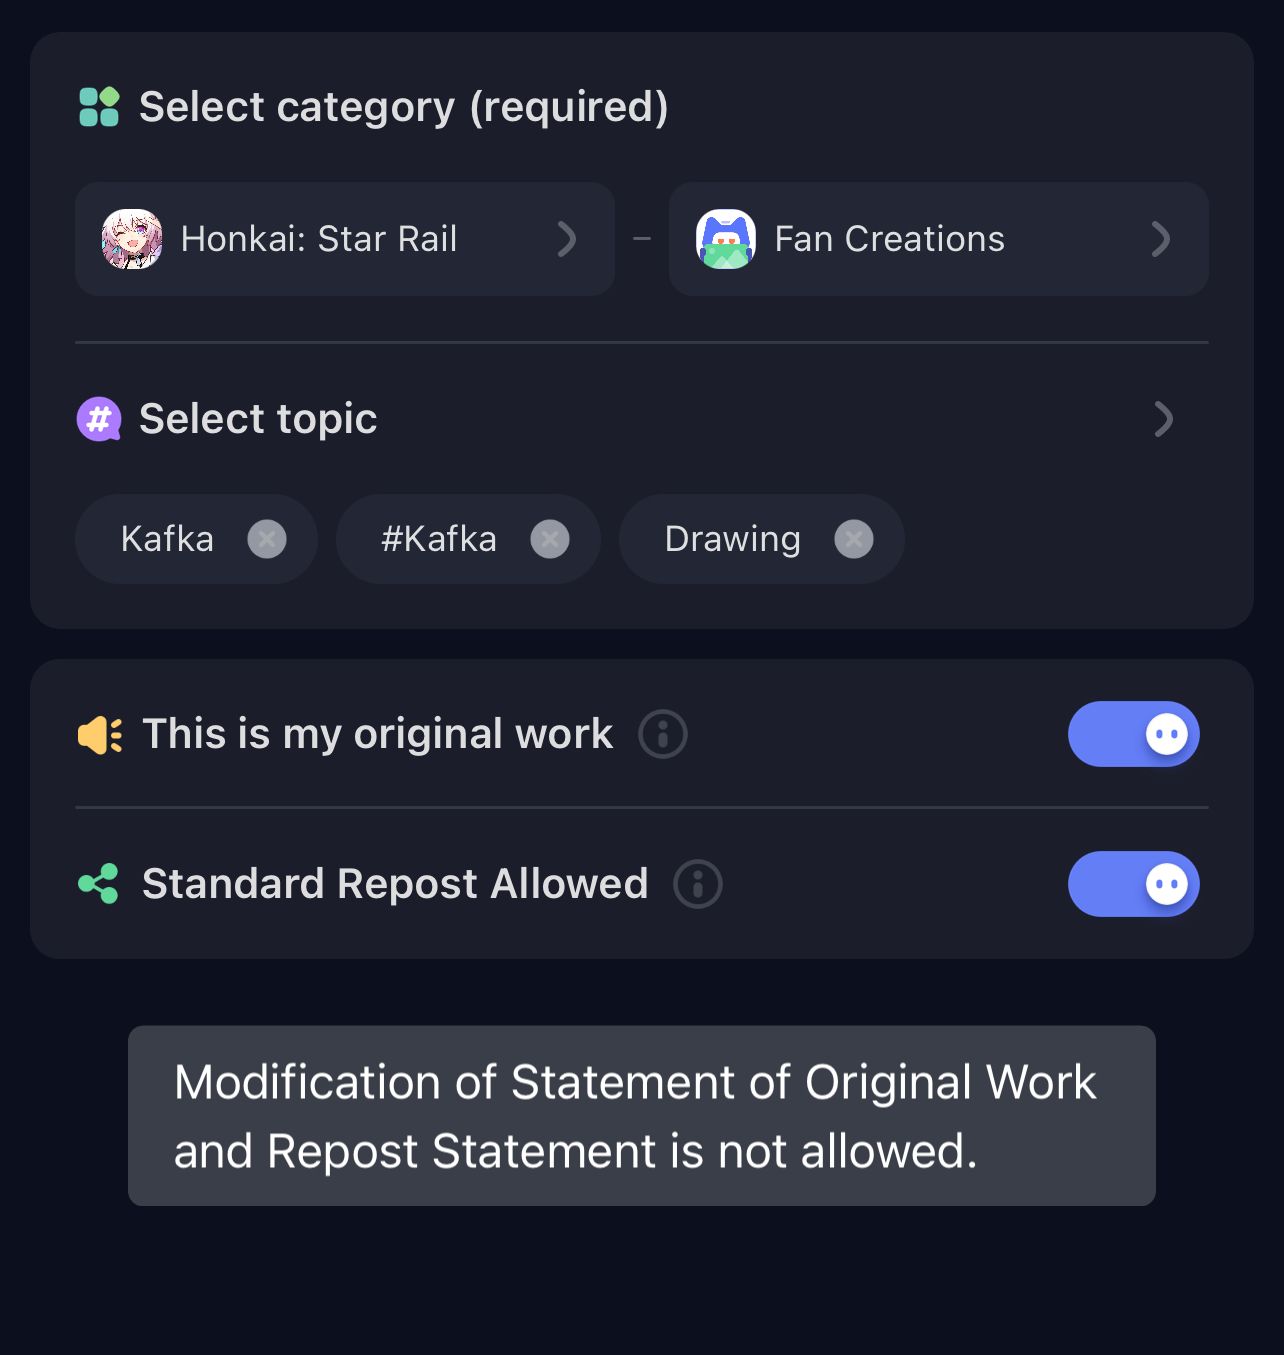Click the green share icon
1284x1355 pixels.
tap(99, 884)
